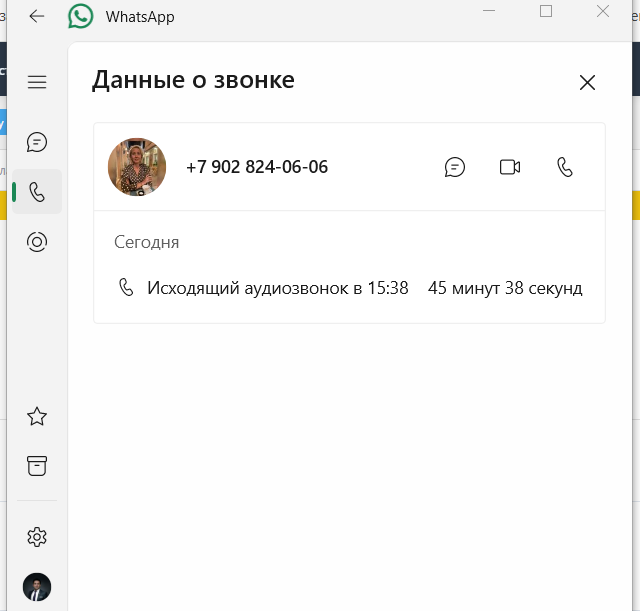Click the back arrow in title bar
Screen dimensions: 640x611
(37, 16)
